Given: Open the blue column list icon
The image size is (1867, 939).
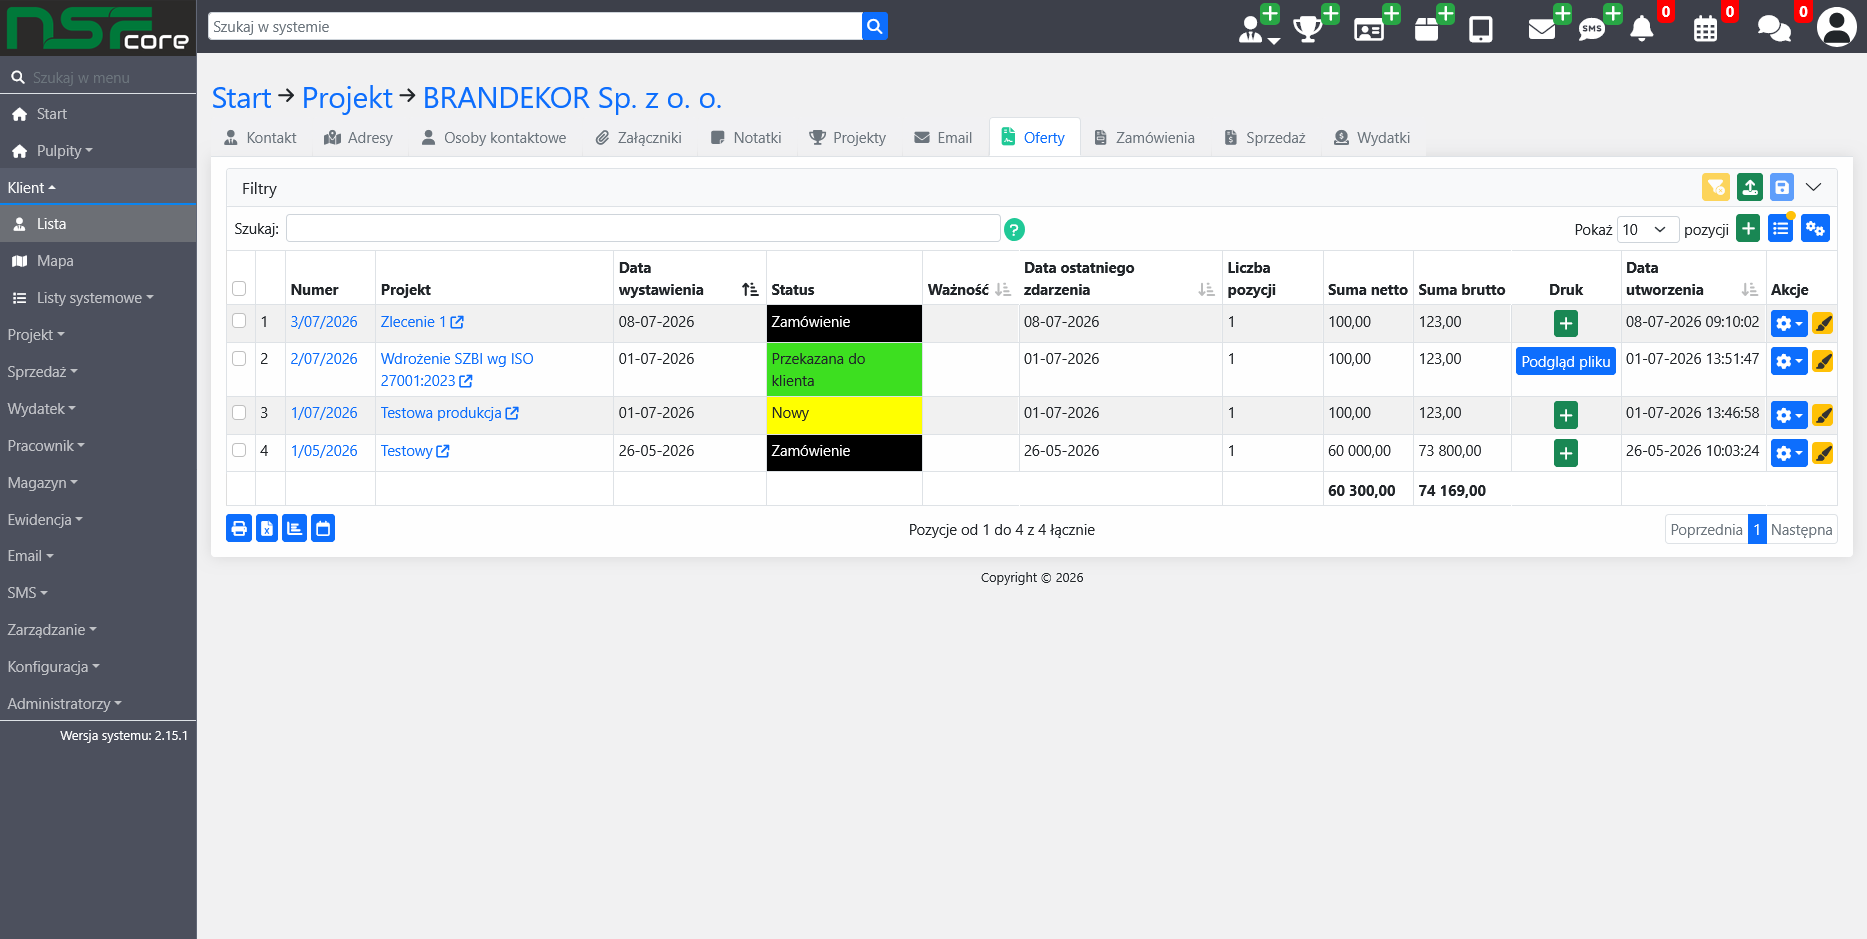Looking at the screenshot, I should [1781, 229].
